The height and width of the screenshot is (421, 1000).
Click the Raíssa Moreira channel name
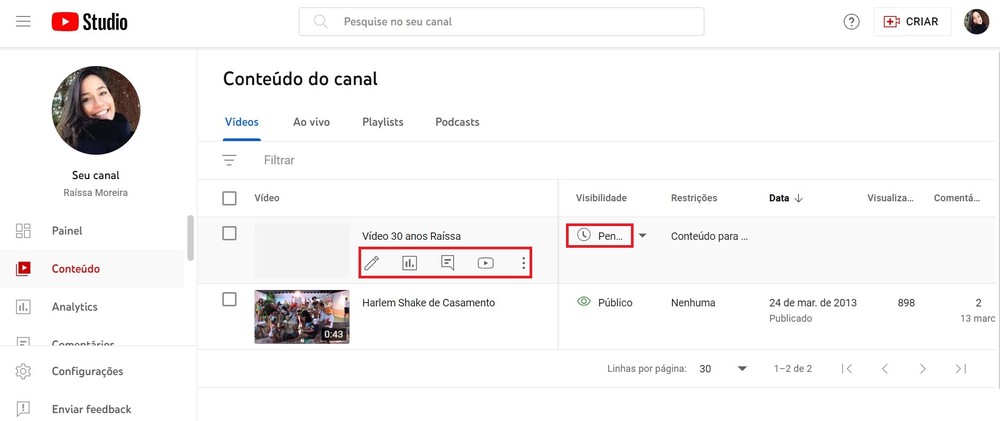(x=96, y=193)
